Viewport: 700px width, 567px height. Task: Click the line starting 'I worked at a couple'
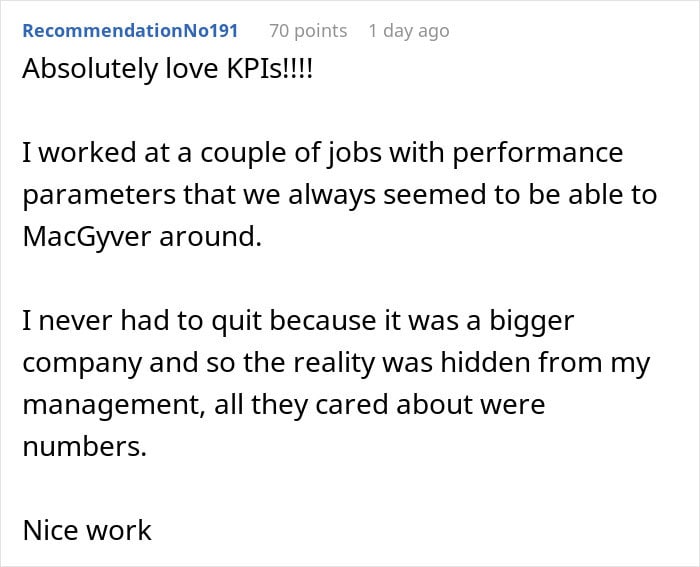322,153
